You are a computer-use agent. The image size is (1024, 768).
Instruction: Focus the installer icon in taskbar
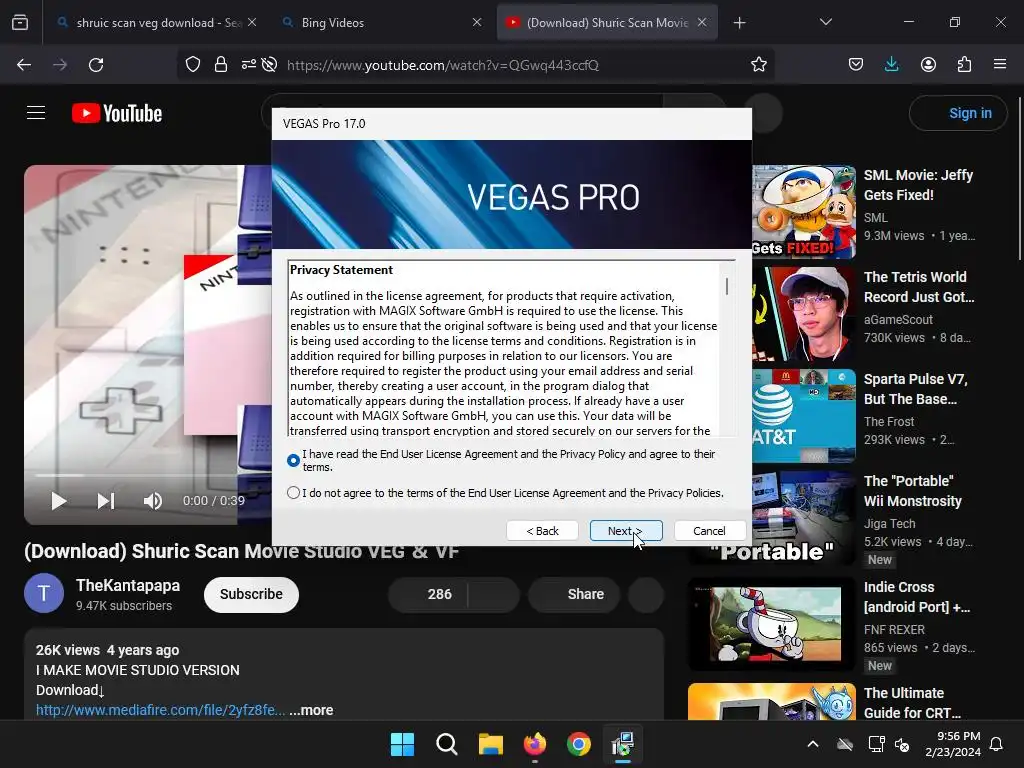tap(623, 744)
